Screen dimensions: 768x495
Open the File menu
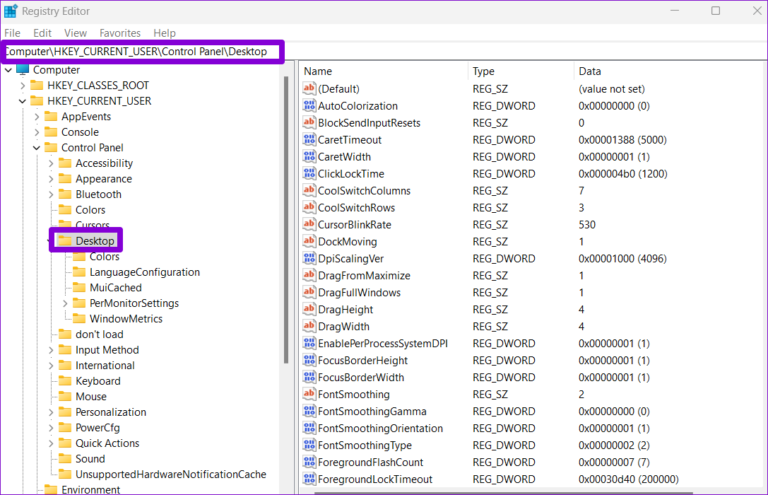[12, 33]
